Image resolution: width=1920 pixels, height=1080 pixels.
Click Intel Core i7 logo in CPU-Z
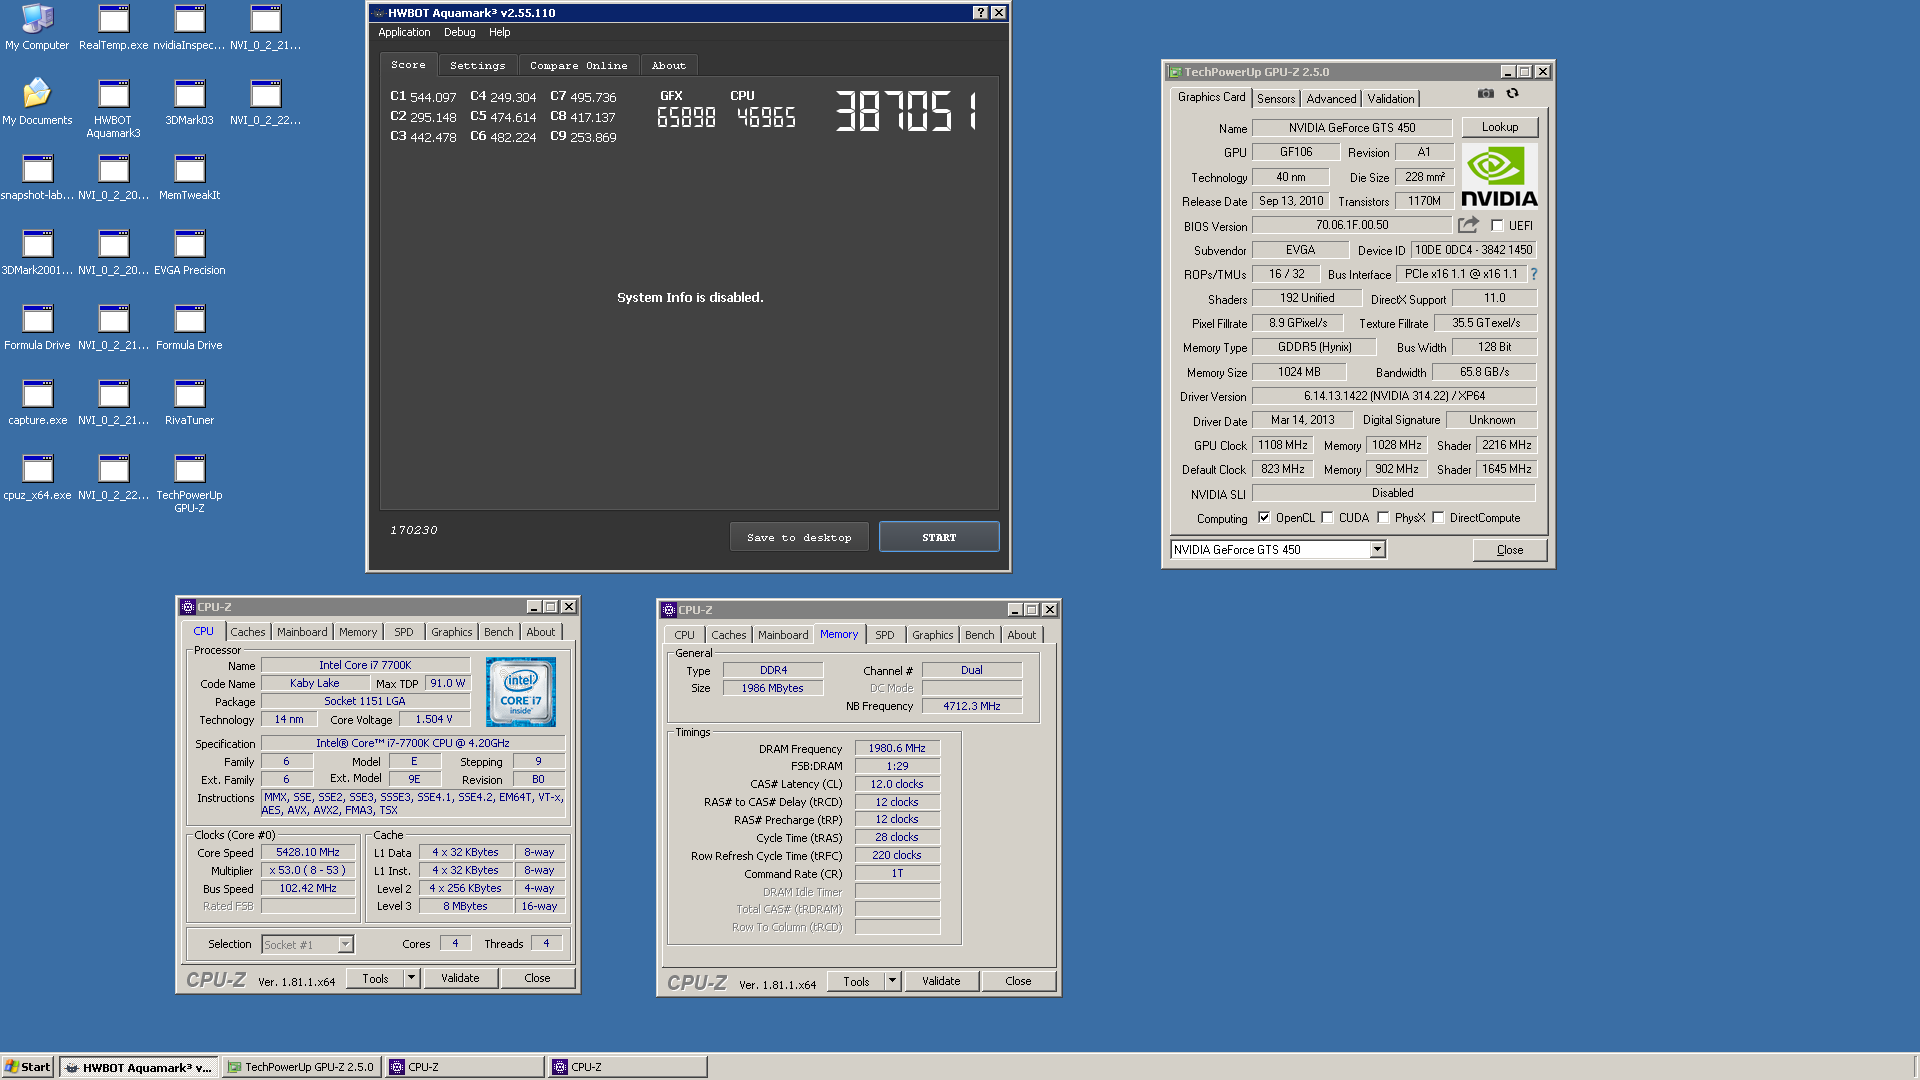click(x=521, y=692)
